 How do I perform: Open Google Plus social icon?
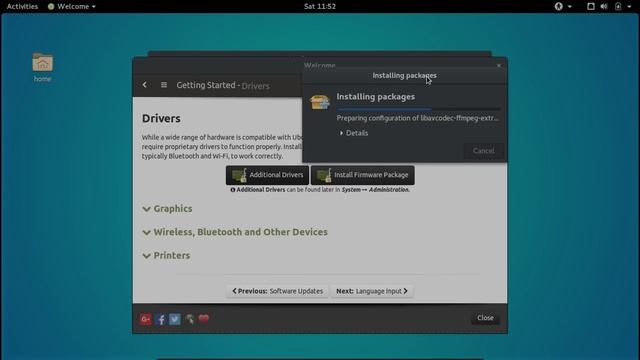[x=146, y=319]
